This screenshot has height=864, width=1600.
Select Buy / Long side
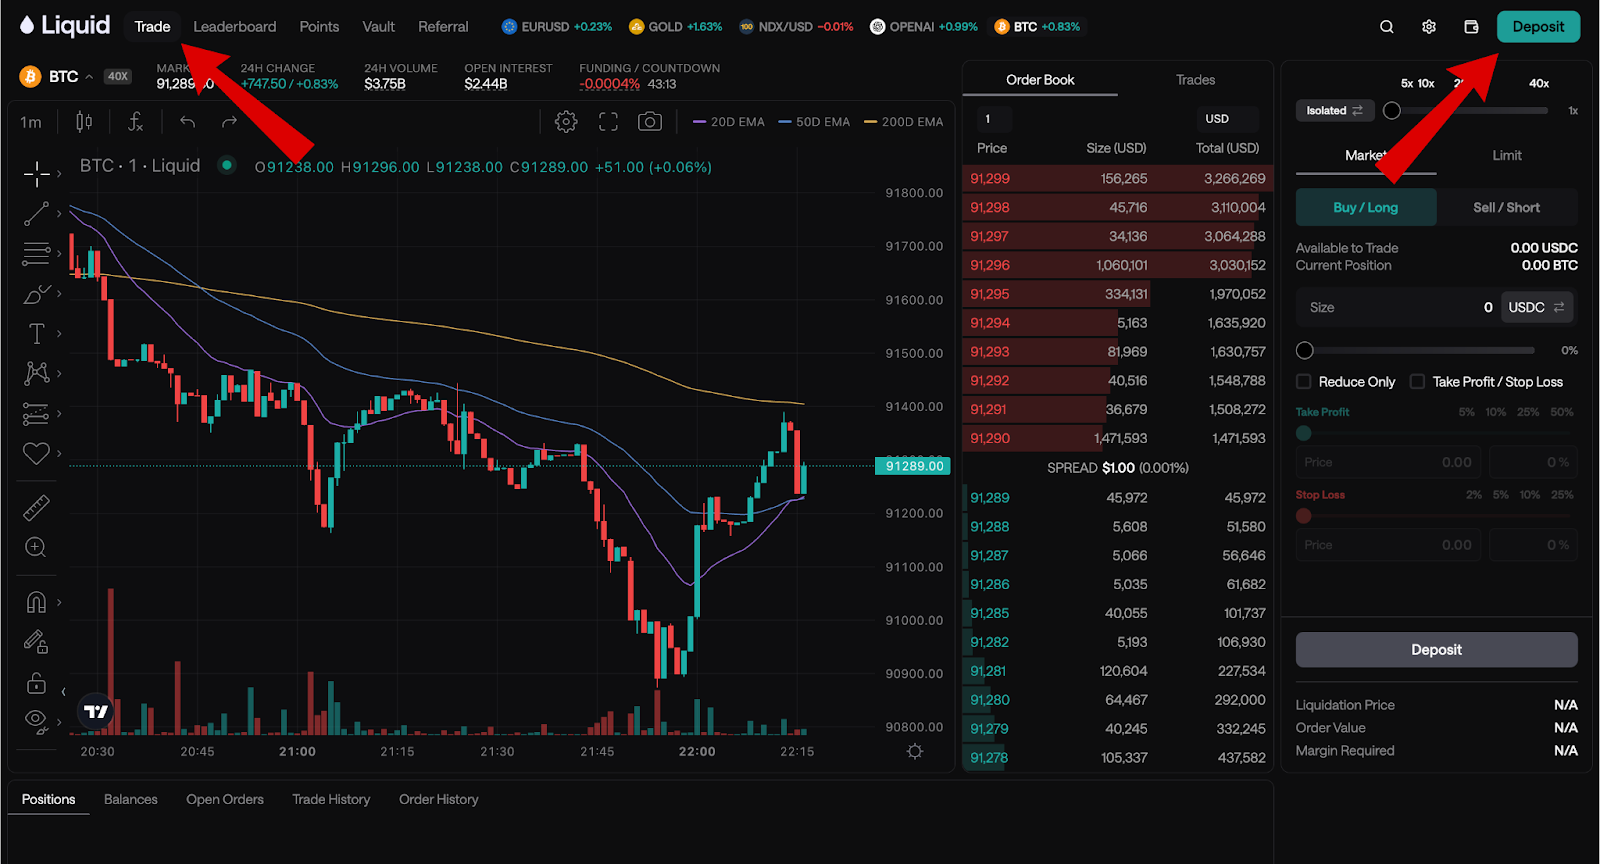(x=1366, y=208)
